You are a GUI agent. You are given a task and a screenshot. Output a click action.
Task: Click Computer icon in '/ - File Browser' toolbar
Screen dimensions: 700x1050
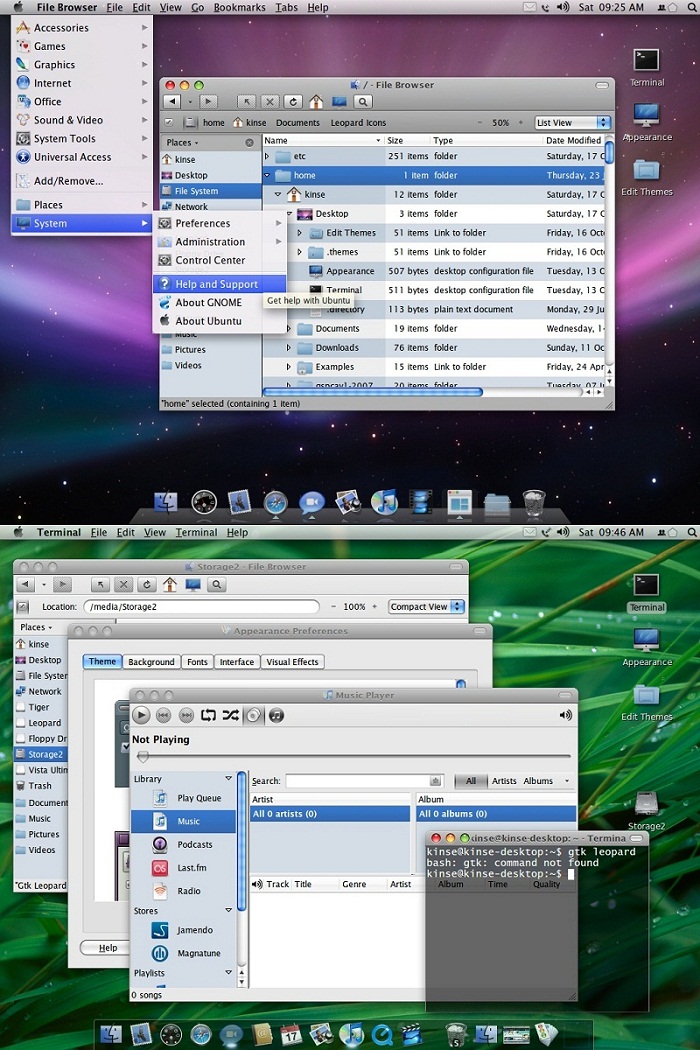(339, 102)
